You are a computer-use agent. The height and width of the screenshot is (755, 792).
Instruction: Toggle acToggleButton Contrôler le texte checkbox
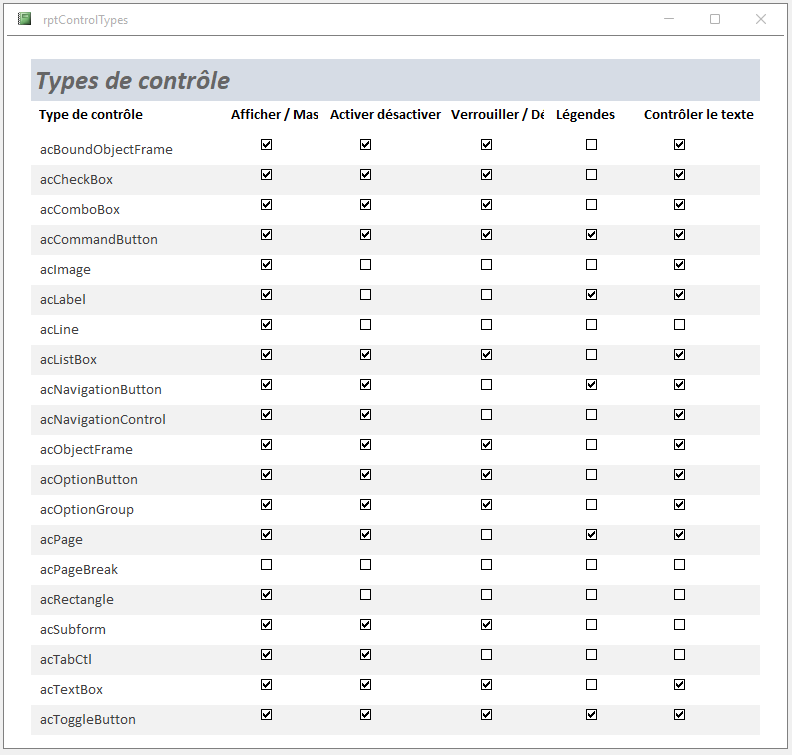coord(679,715)
